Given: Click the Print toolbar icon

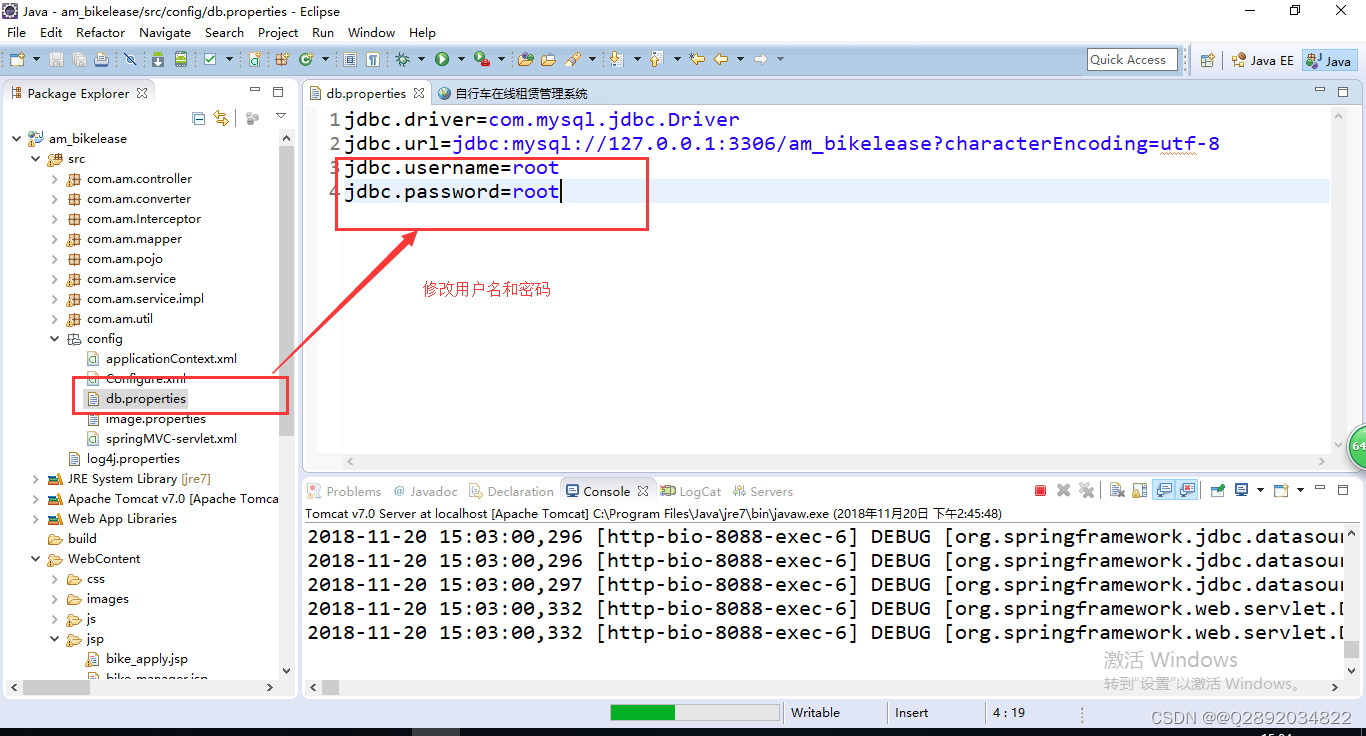Looking at the screenshot, I should (x=101, y=59).
